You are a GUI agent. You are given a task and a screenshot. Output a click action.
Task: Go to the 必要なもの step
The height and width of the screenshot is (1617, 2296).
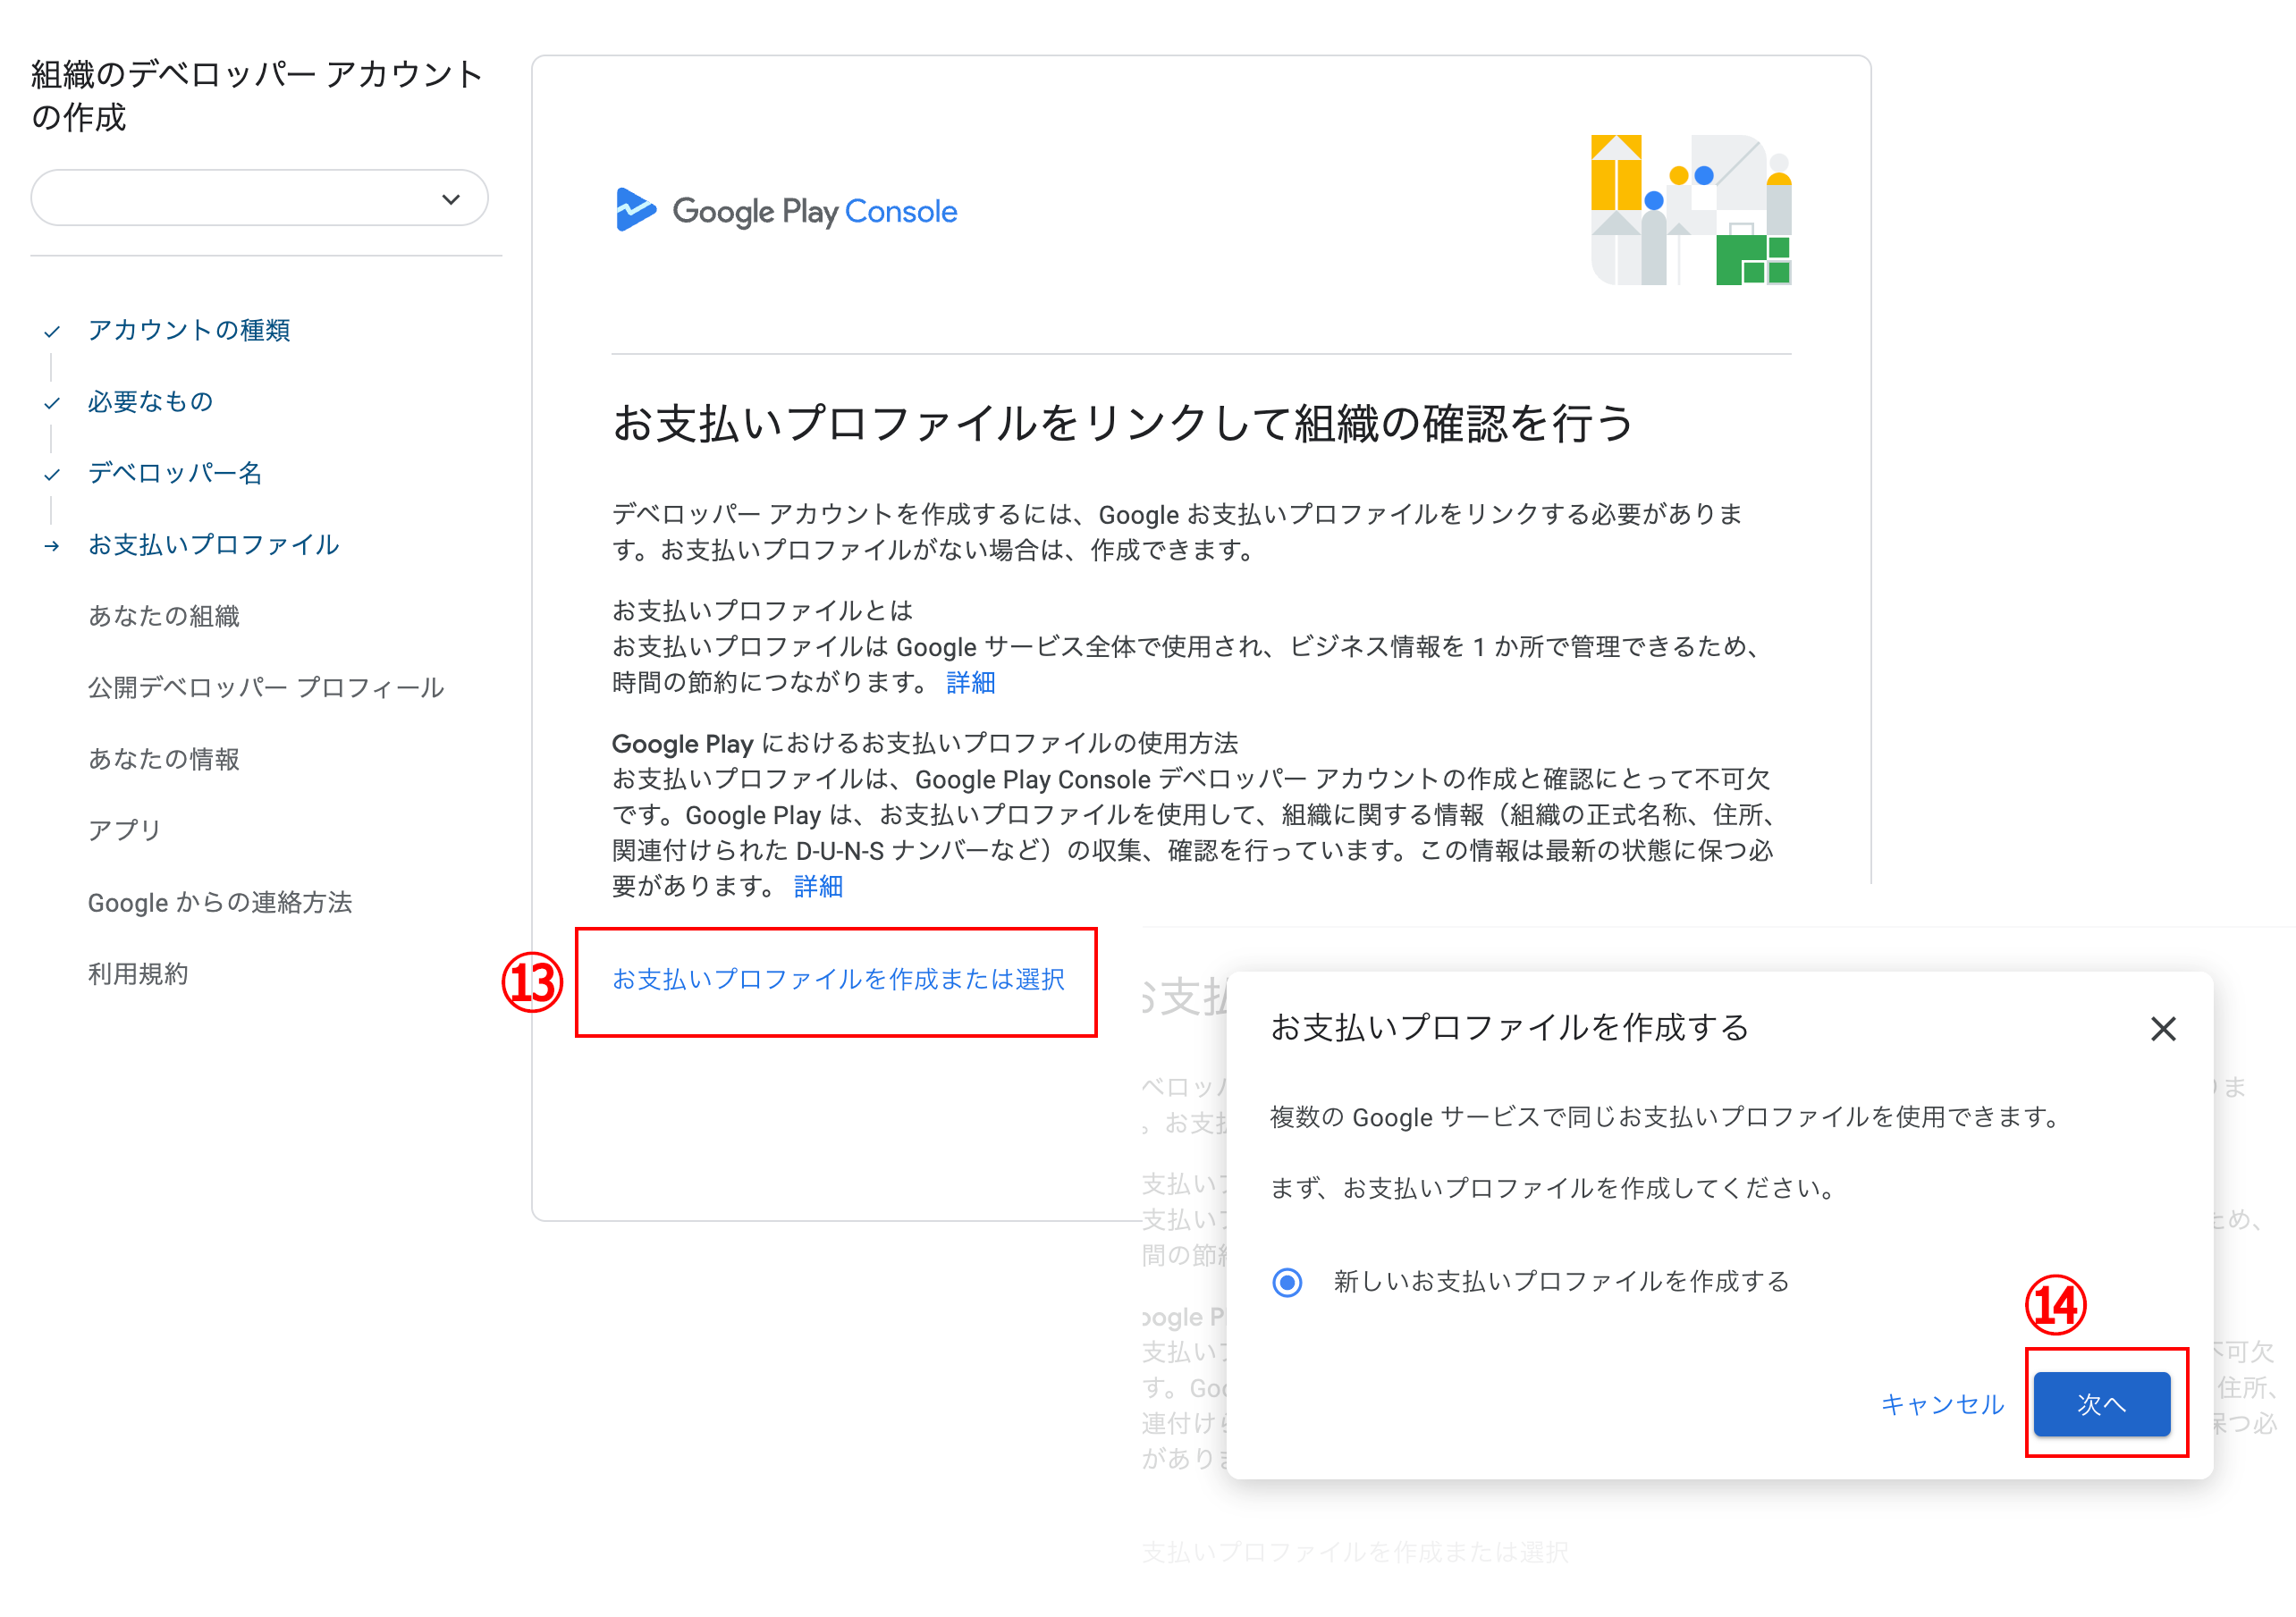coord(150,402)
